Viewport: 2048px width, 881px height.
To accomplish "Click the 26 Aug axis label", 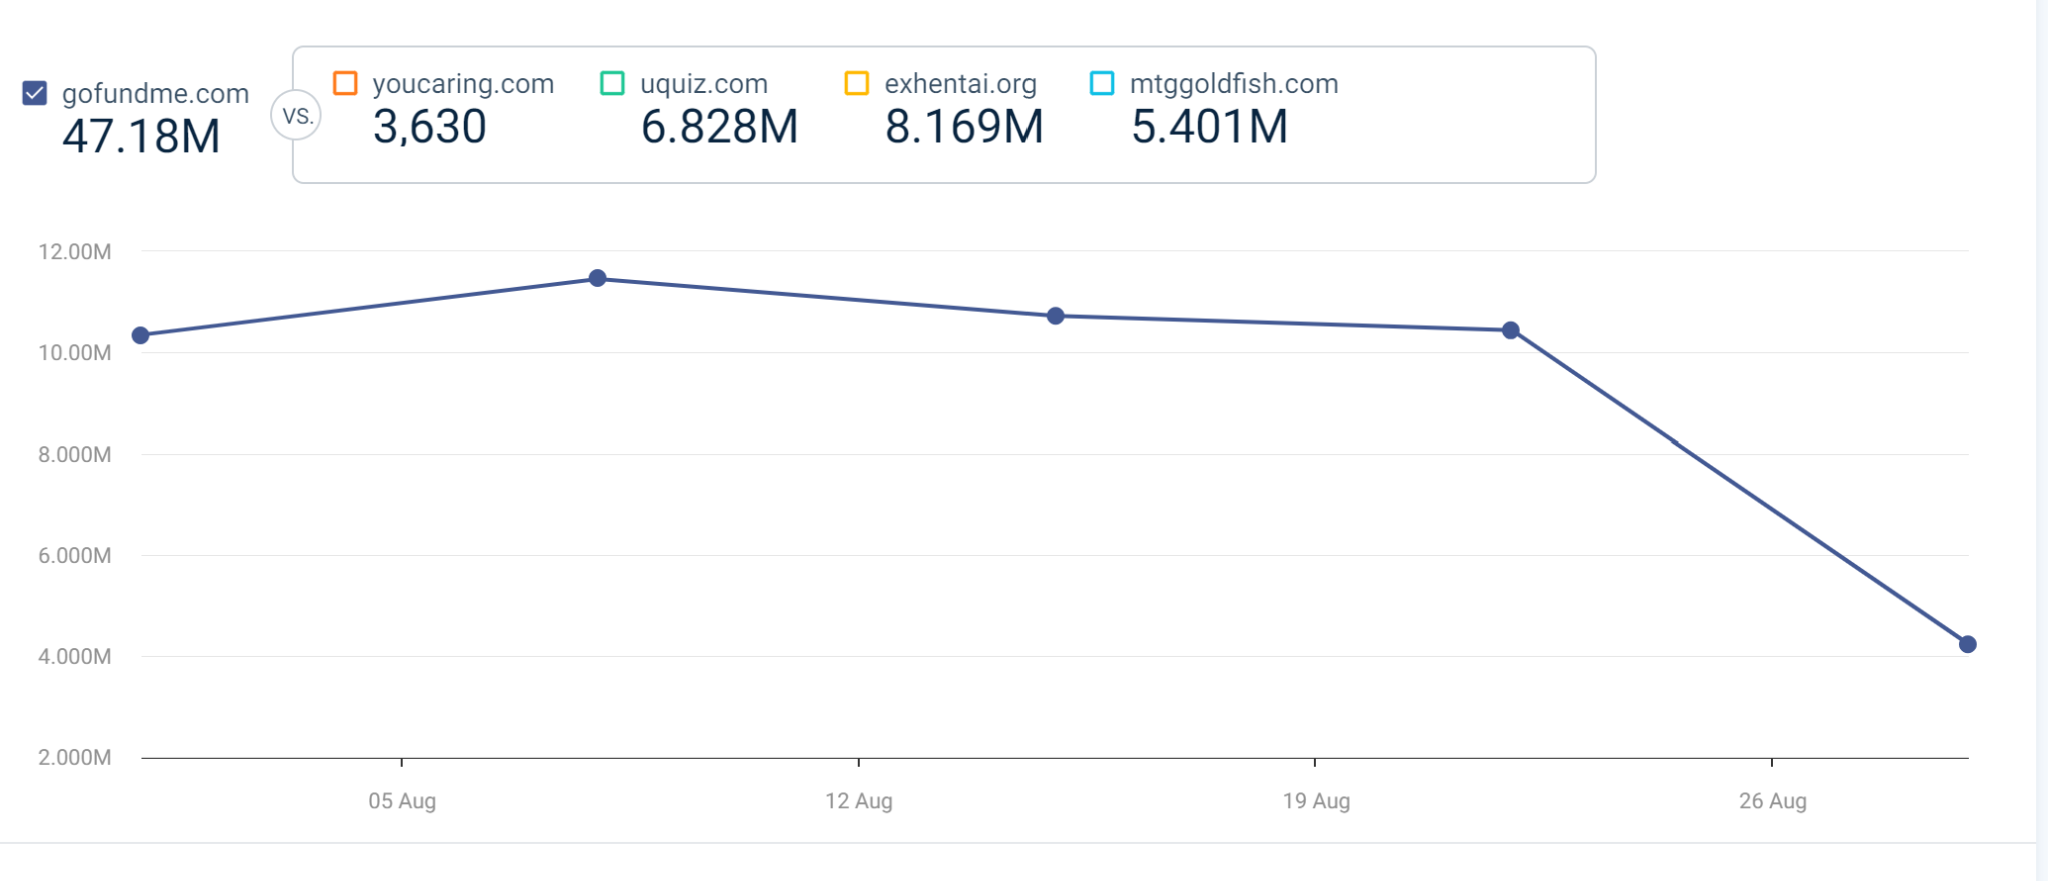I will [1772, 801].
